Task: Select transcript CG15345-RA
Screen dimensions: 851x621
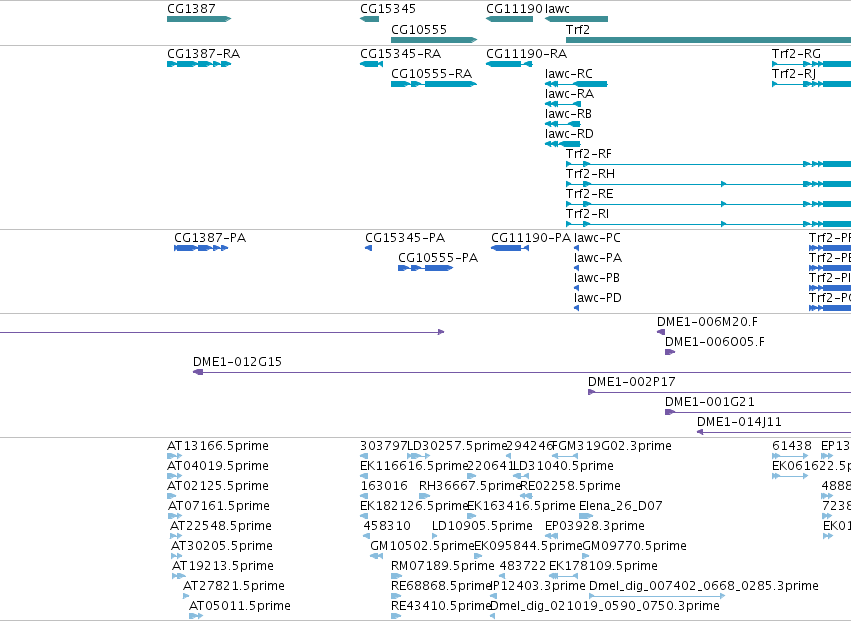Action: coord(401,54)
